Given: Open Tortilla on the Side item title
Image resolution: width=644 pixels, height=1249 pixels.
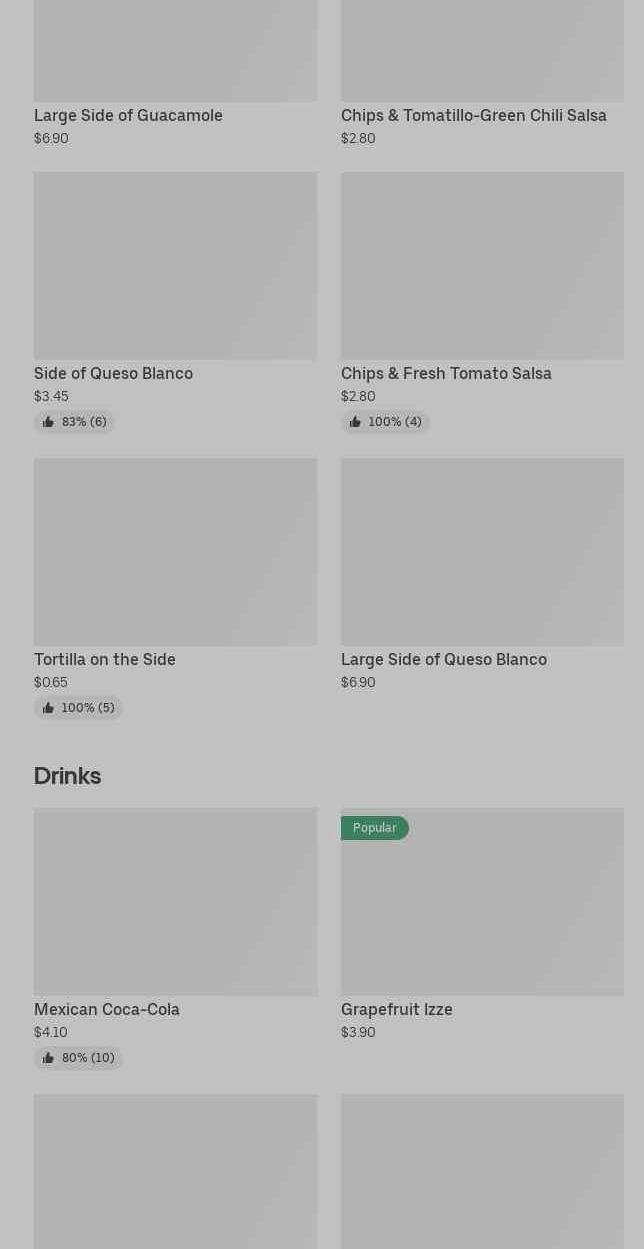Looking at the screenshot, I should point(105,659).
